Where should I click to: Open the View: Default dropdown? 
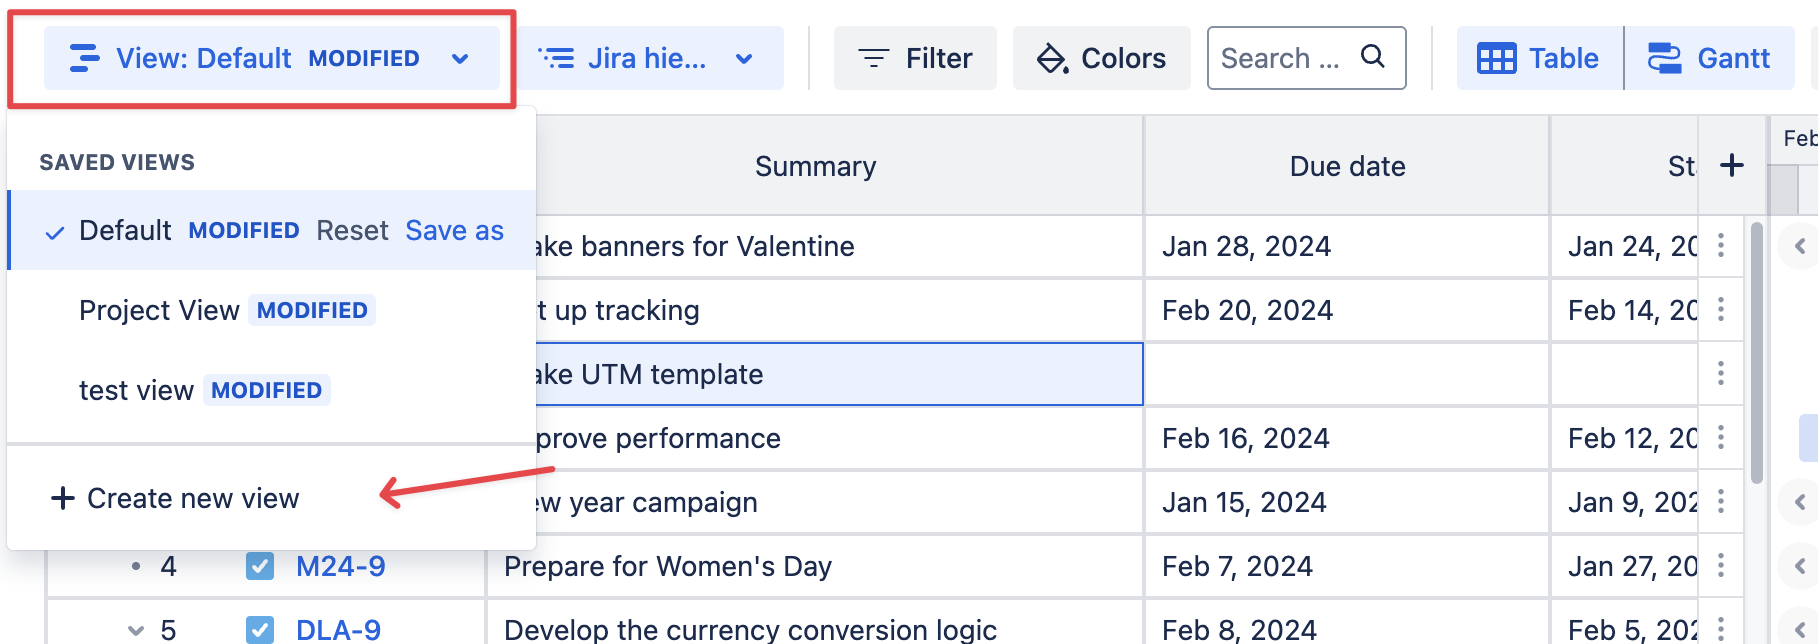[x=270, y=58]
